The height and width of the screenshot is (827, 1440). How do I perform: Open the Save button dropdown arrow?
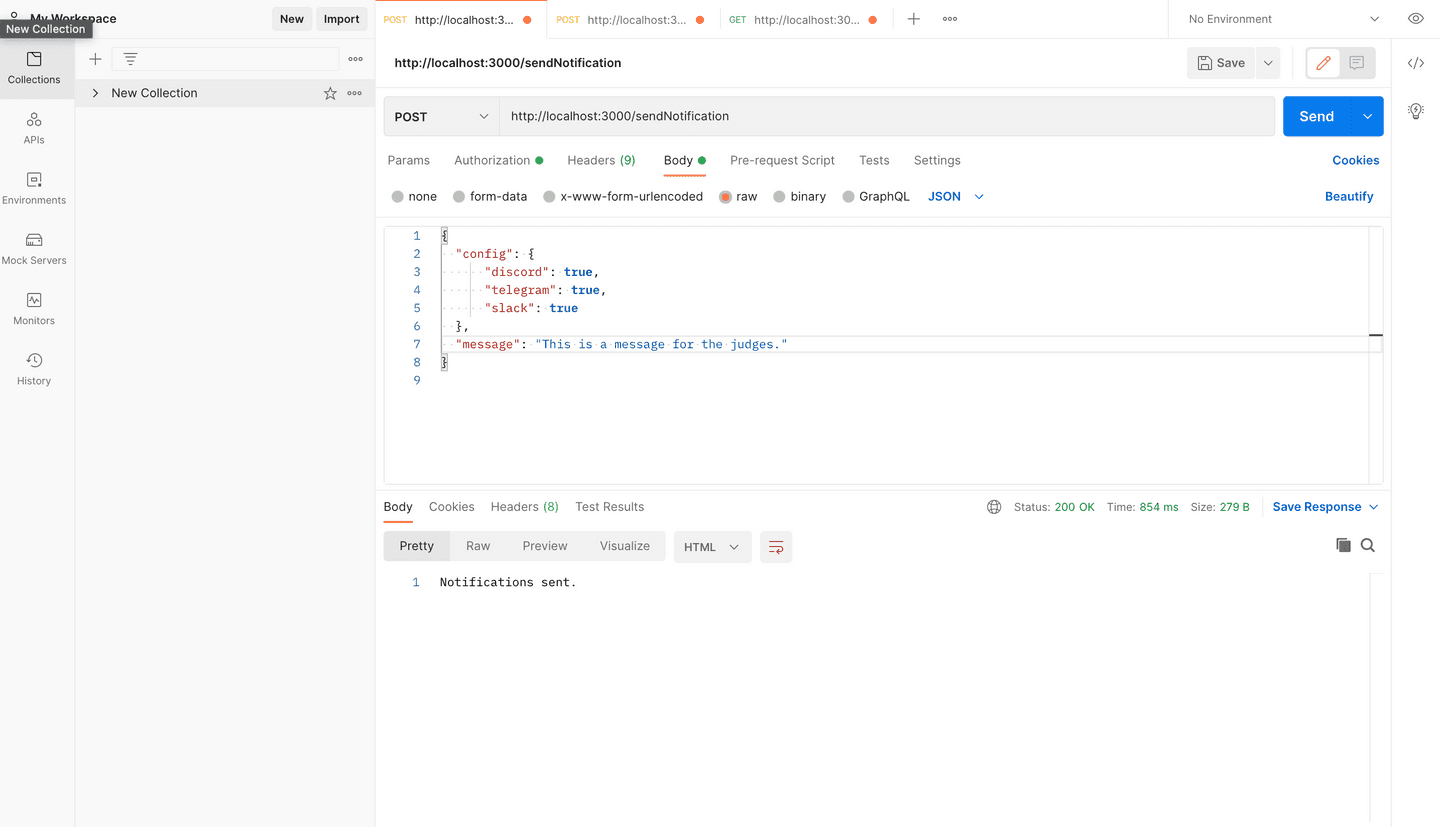coord(1268,63)
